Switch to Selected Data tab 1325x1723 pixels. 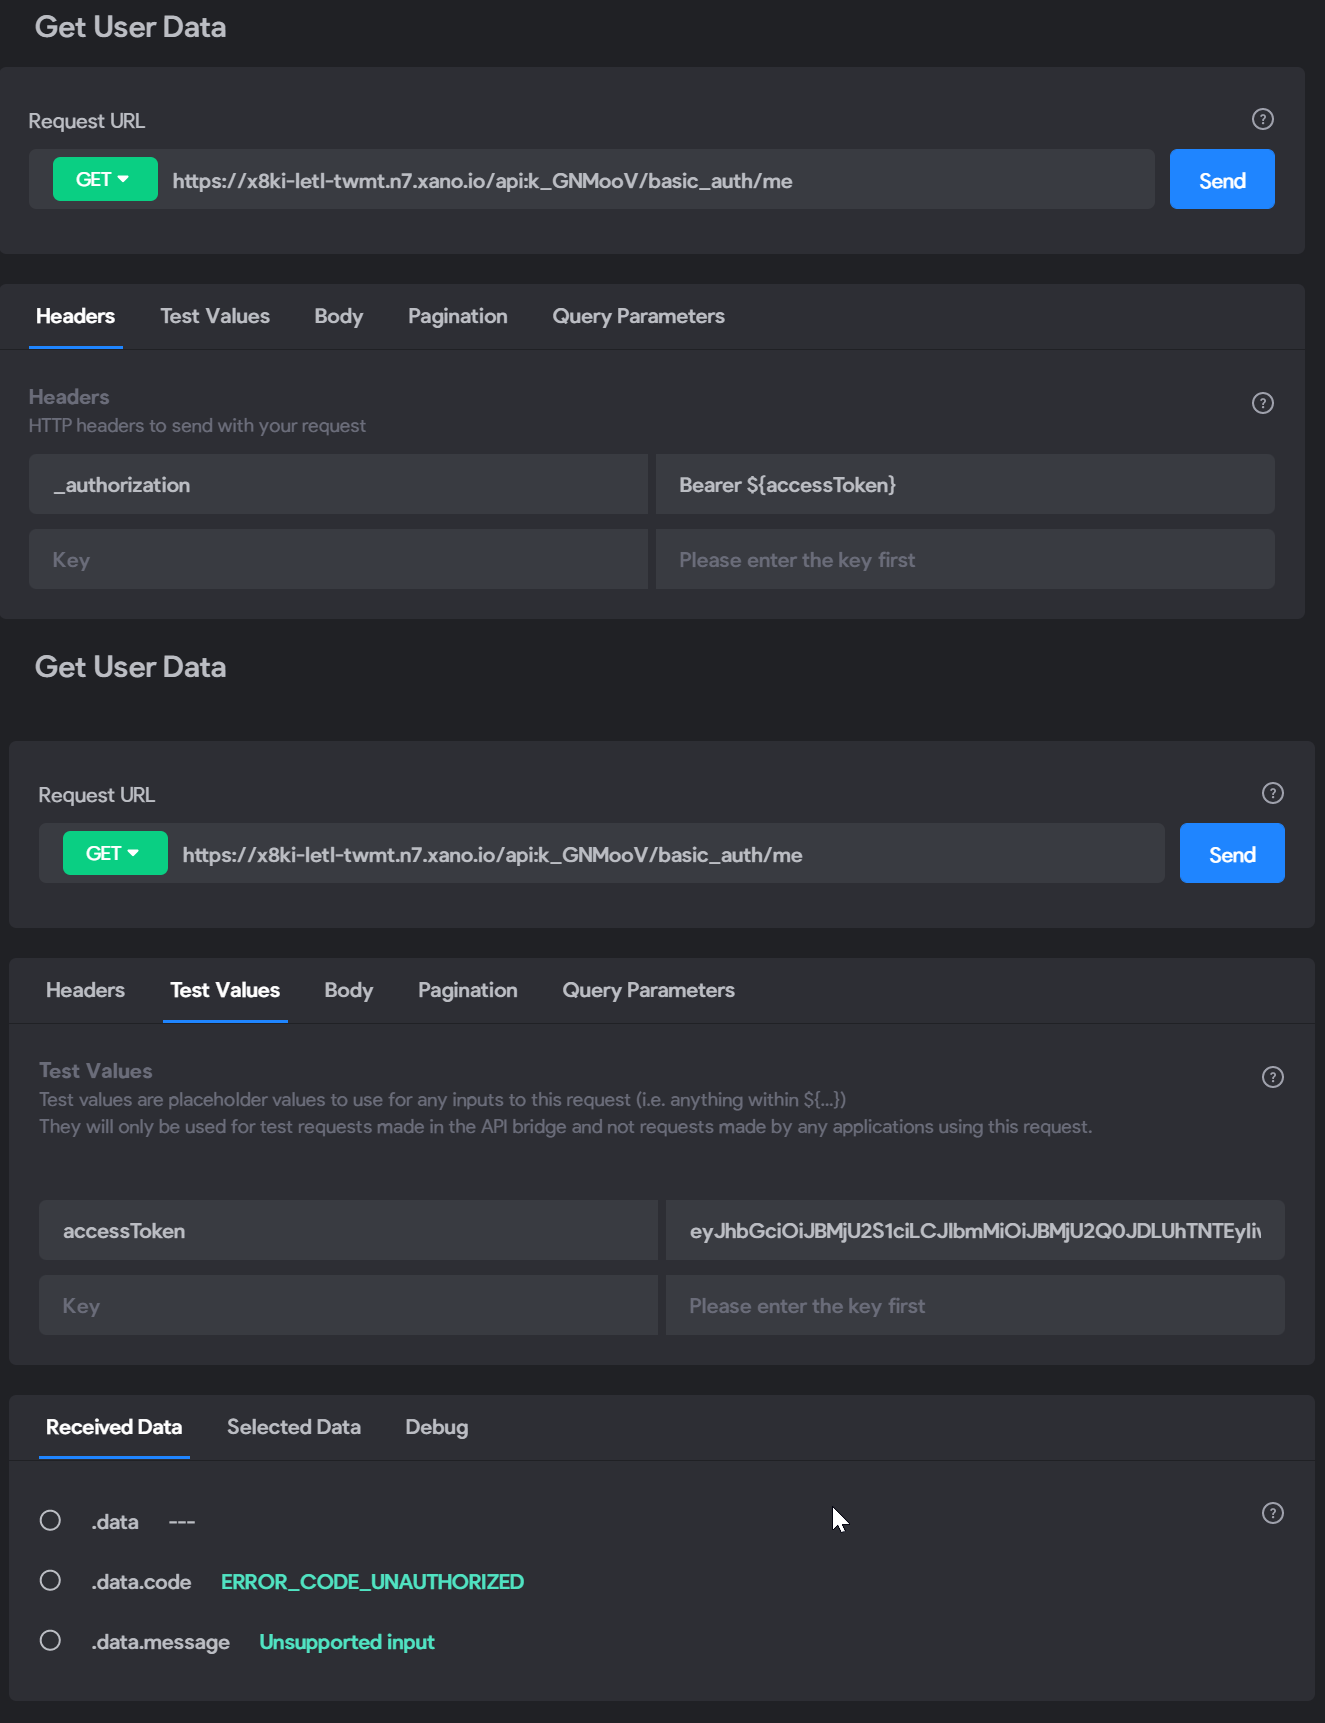click(x=294, y=1427)
